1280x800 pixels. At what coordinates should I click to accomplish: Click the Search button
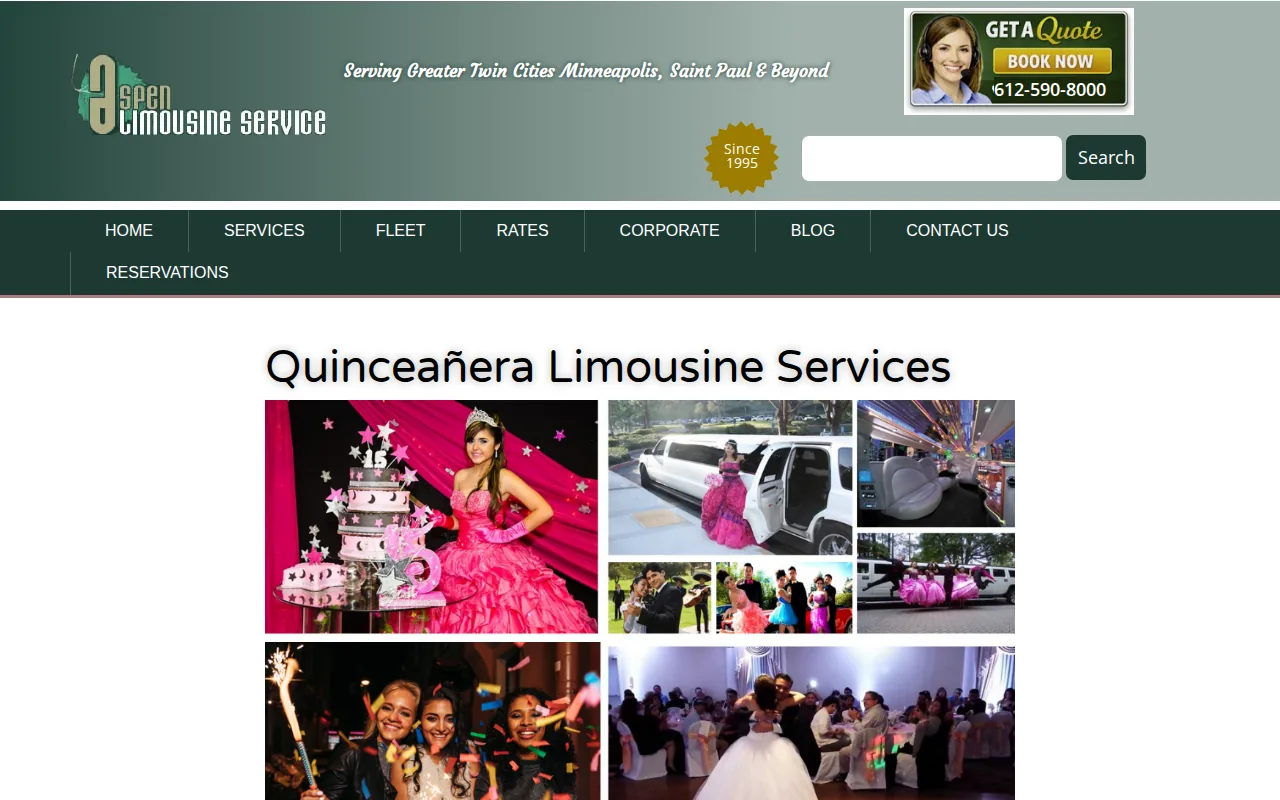1106,158
